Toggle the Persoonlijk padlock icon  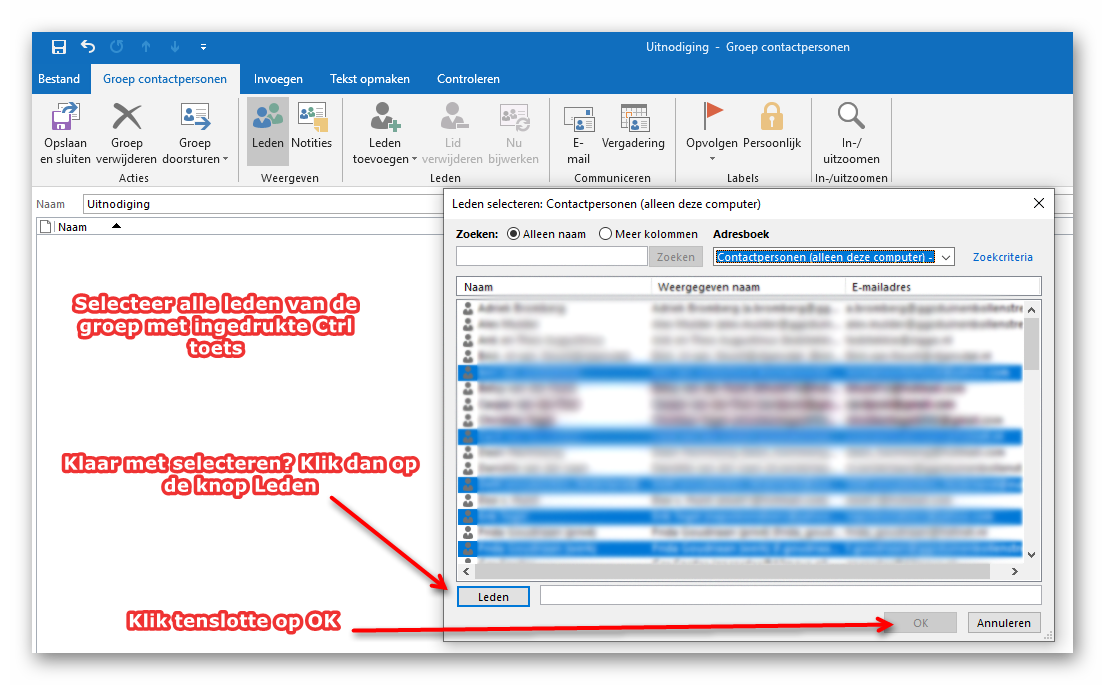click(x=771, y=118)
